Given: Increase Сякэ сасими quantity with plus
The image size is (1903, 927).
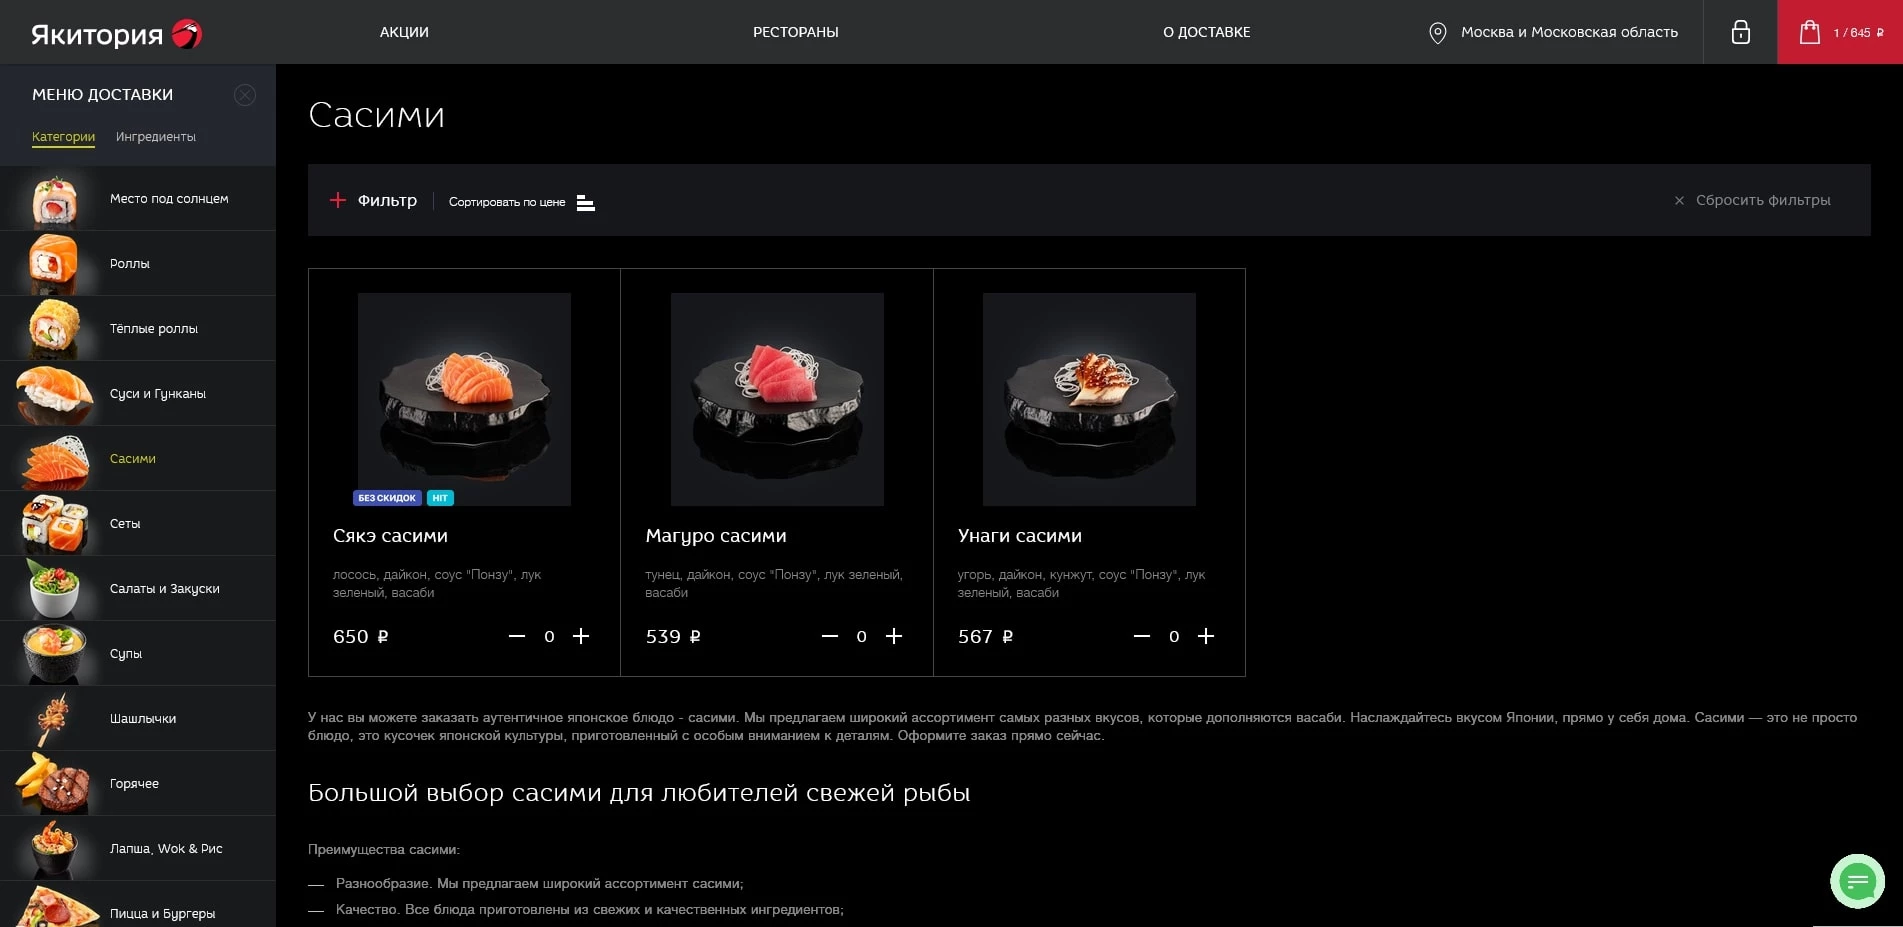Looking at the screenshot, I should pos(581,636).
